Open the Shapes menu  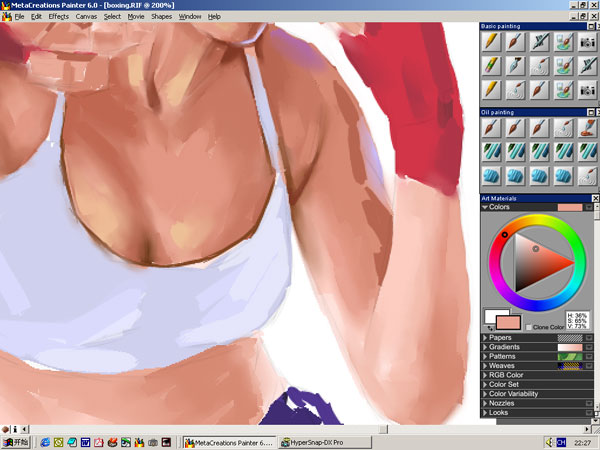tap(161, 16)
